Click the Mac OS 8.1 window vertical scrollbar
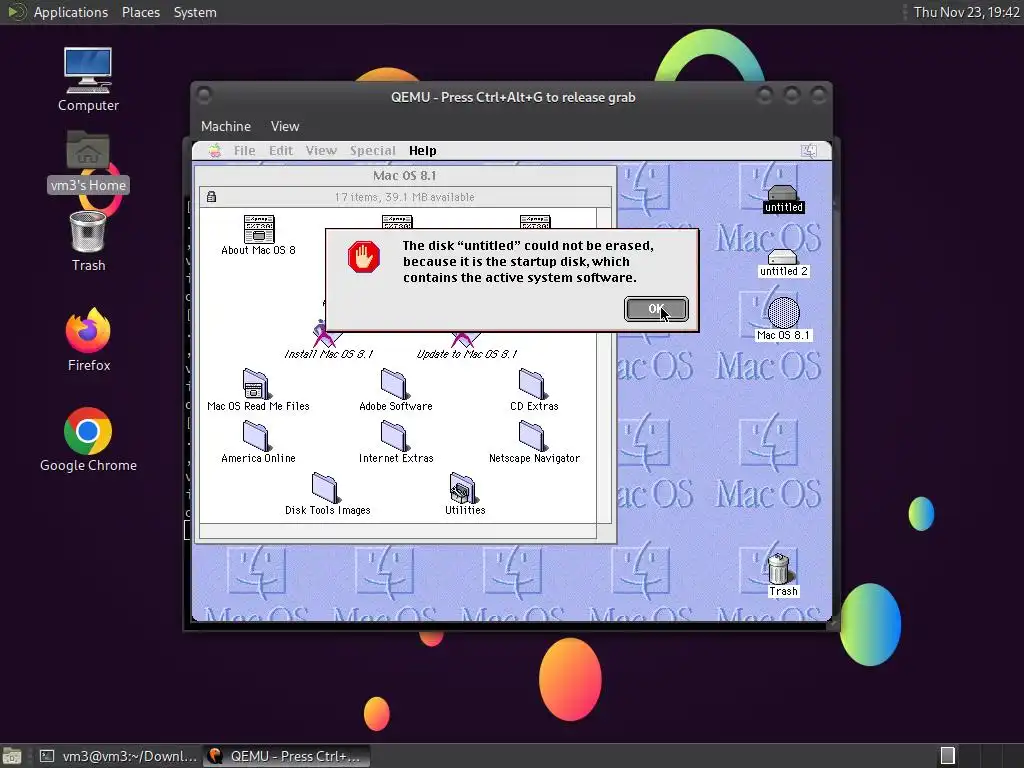The height and width of the screenshot is (768, 1024). (x=604, y=365)
